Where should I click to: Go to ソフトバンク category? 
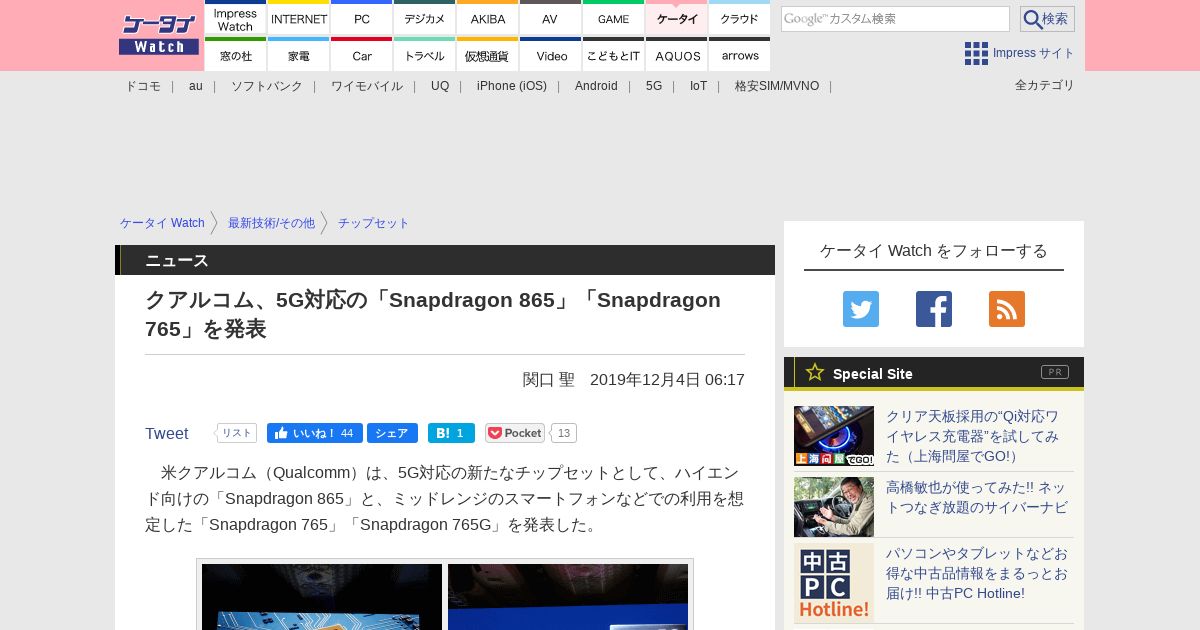(267, 86)
